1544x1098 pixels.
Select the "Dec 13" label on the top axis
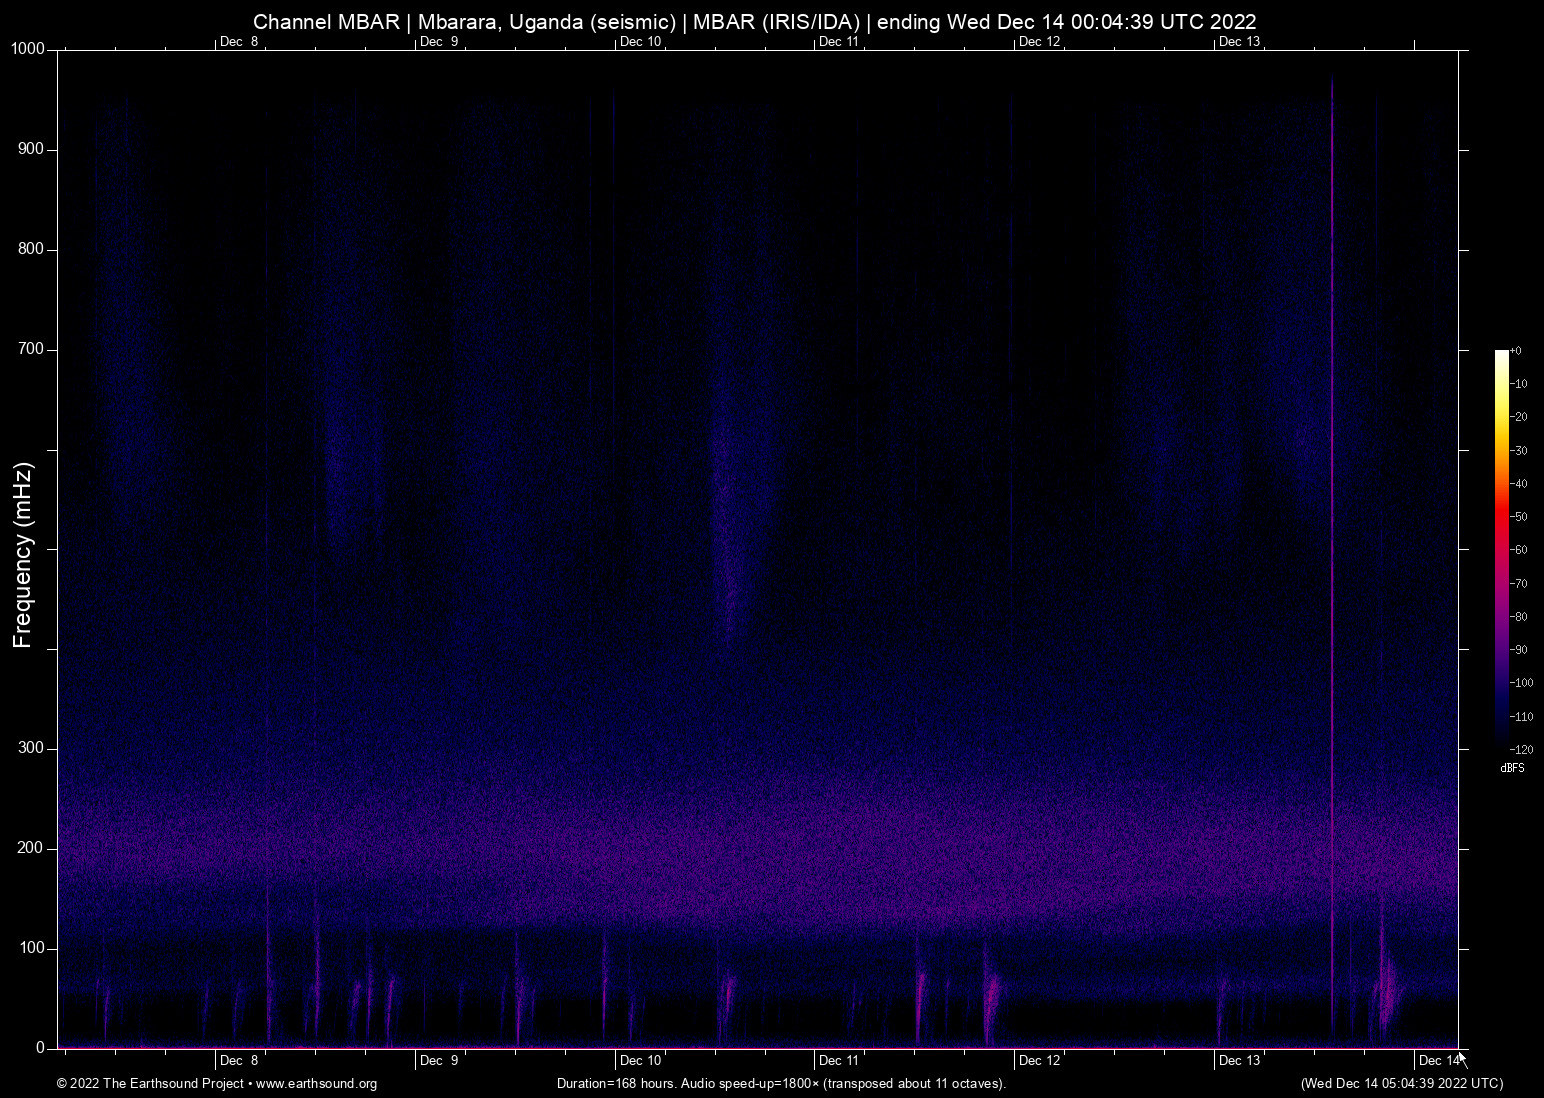click(1238, 42)
